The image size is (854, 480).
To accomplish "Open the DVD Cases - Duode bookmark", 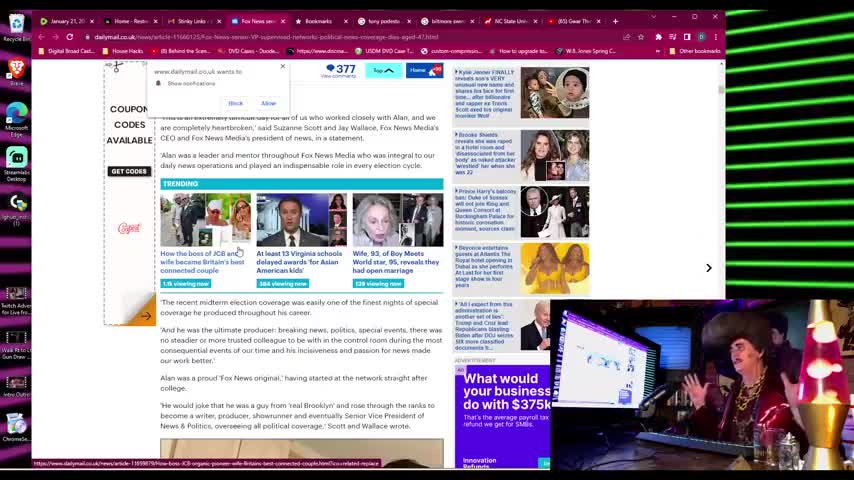I will [248, 51].
